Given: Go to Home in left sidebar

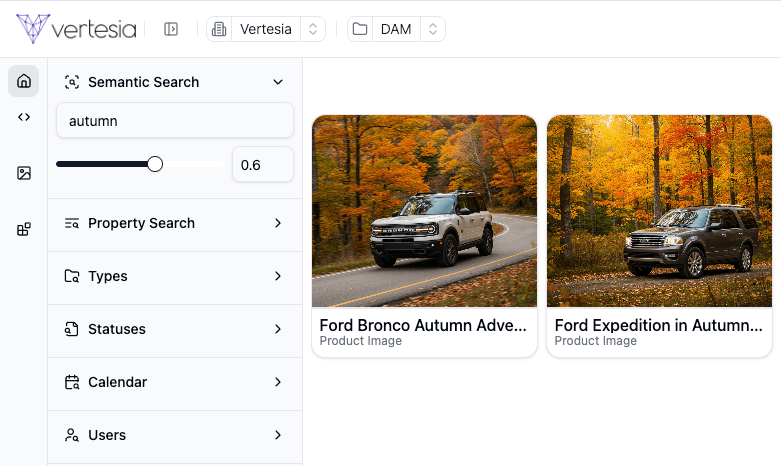Looking at the screenshot, I should [x=23, y=81].
